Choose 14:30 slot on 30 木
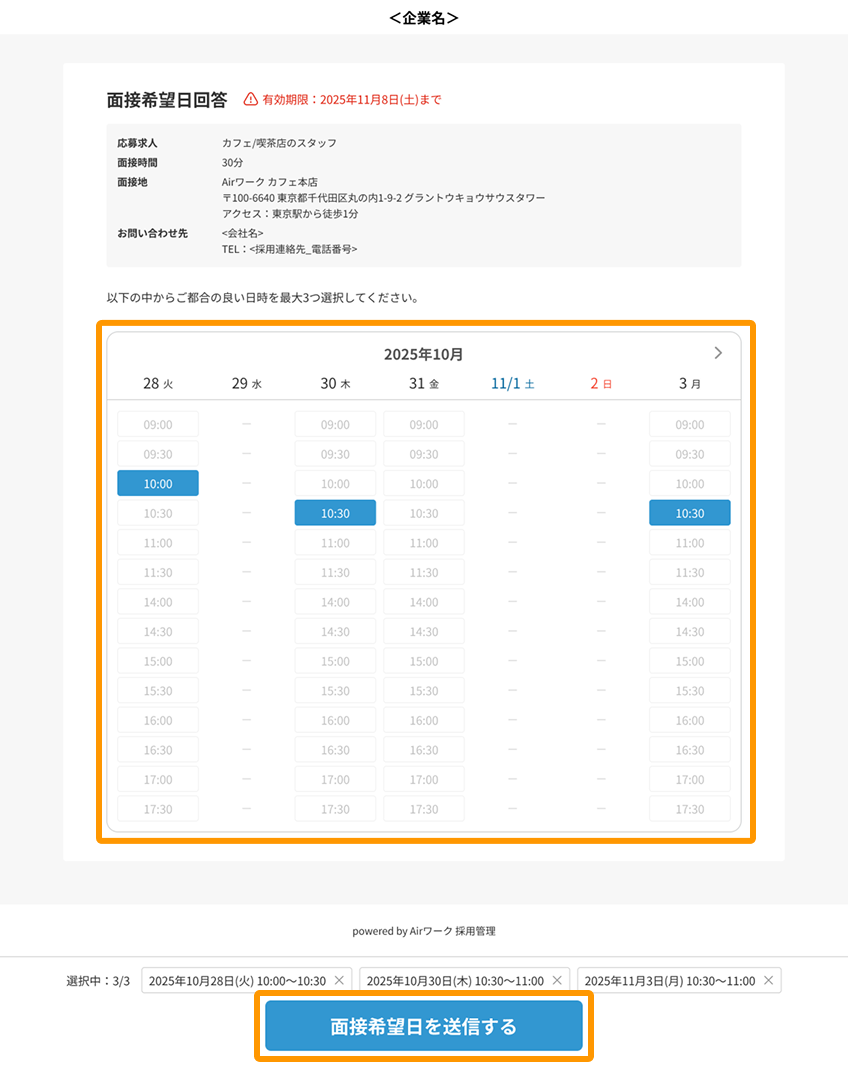The height and width of the screenshot is (1066, 848). click(x=335, y=632)
